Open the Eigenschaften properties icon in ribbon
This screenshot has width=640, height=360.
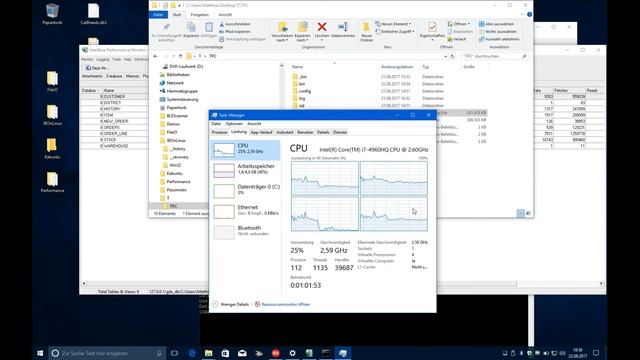[432, 27]
